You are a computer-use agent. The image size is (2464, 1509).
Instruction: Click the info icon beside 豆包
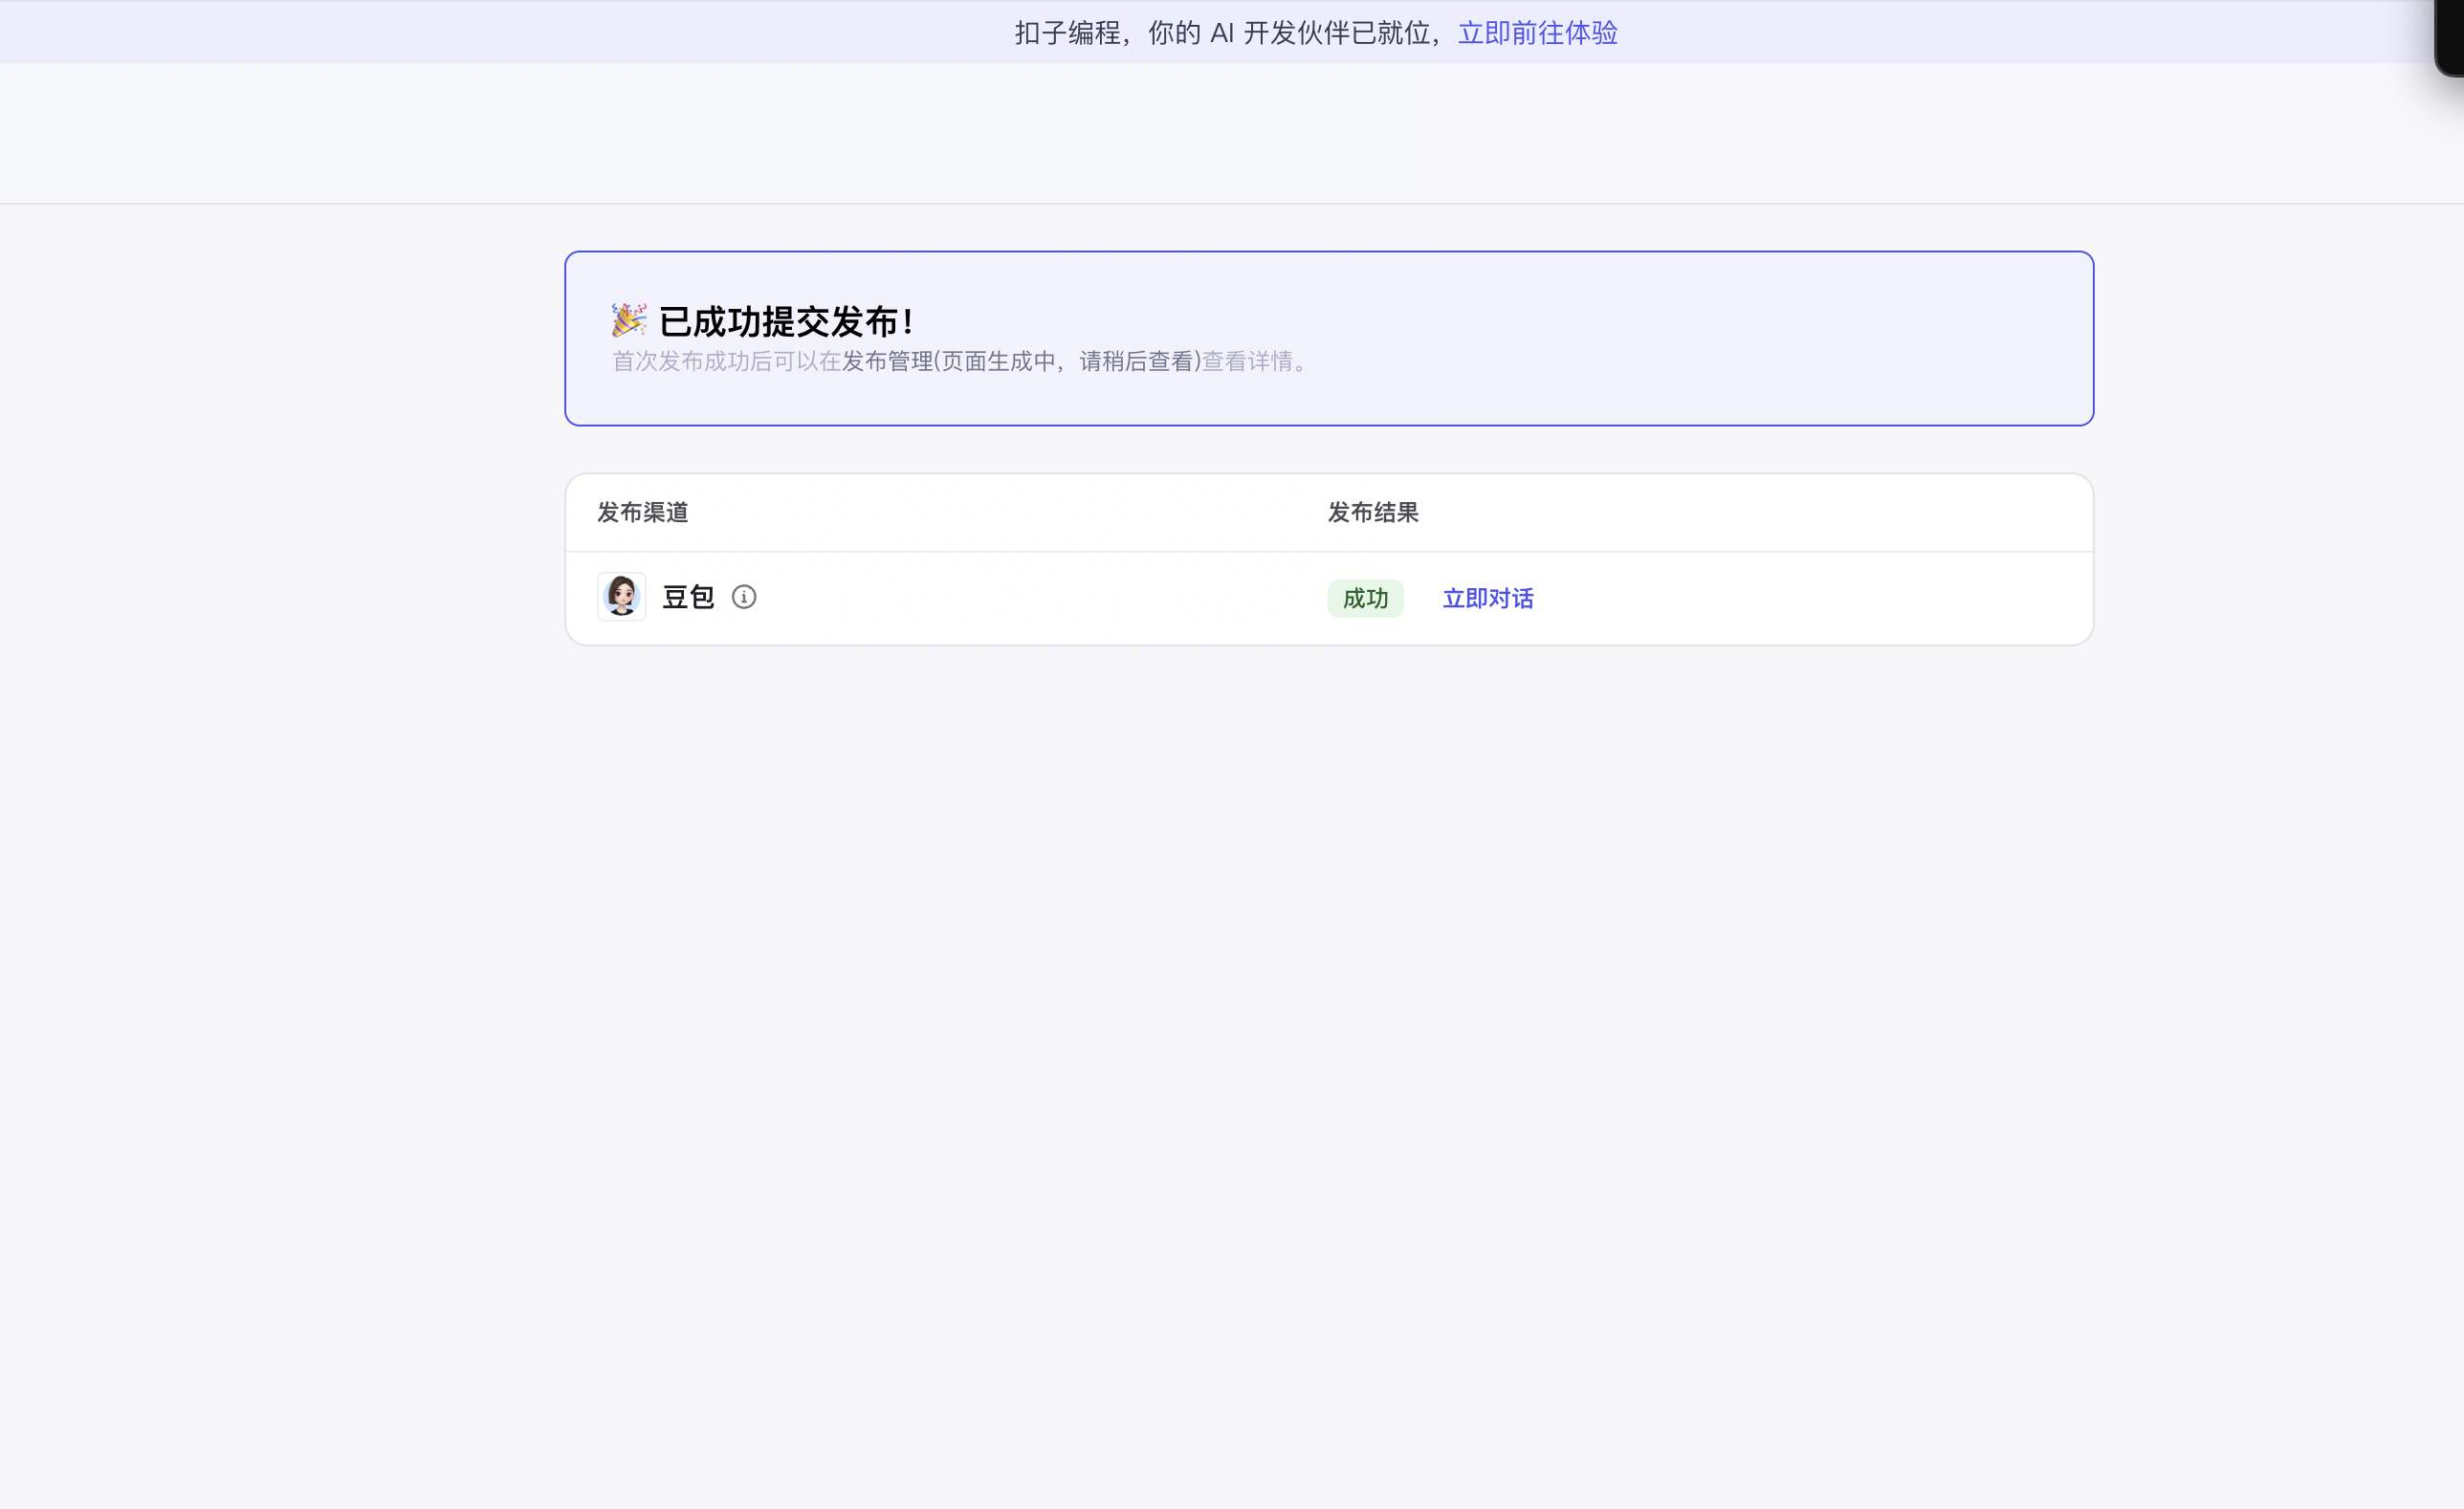(743, 597)
